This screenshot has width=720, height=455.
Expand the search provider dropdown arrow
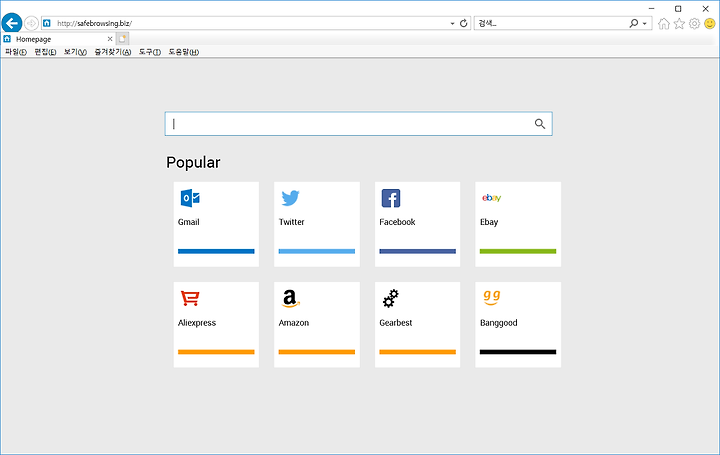point(645,23)
